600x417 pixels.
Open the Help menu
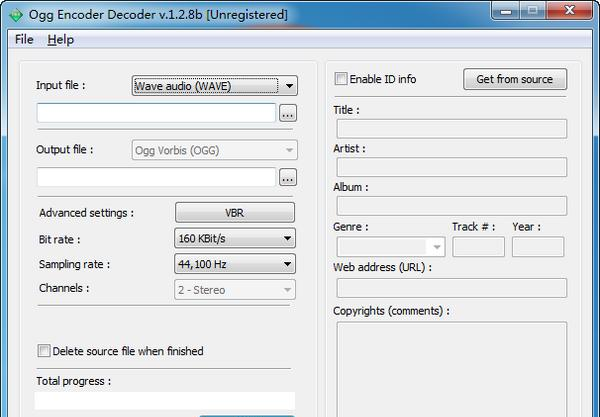(x=61, y=39)
